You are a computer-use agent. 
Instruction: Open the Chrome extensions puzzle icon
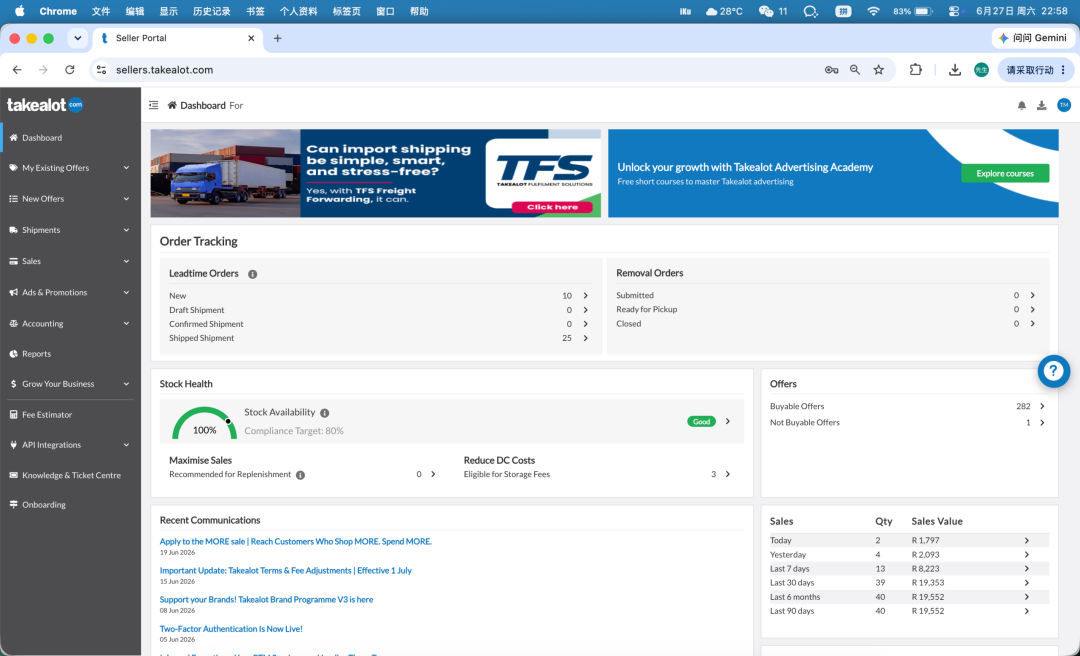point(915,70)
